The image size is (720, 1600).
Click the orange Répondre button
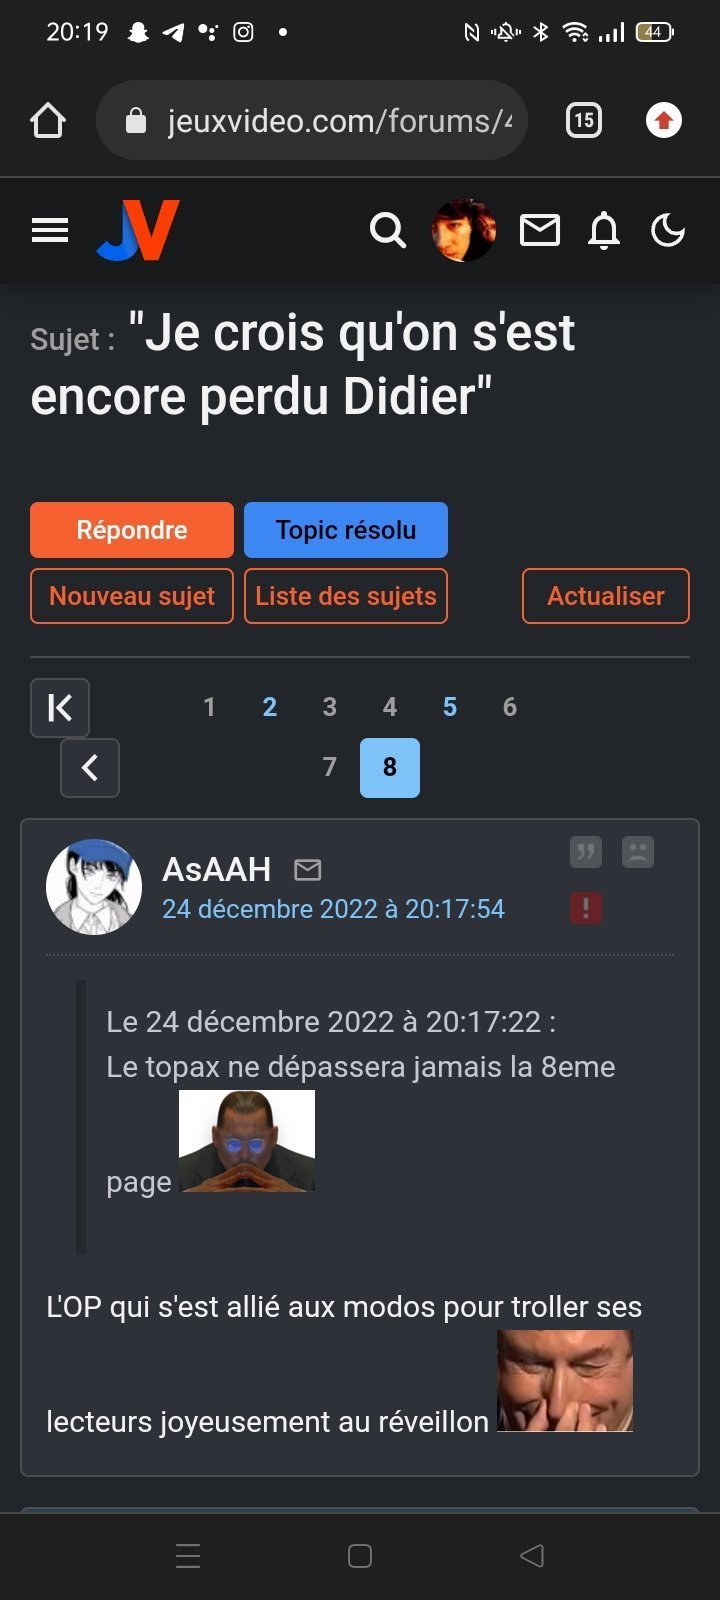point(132,530)
